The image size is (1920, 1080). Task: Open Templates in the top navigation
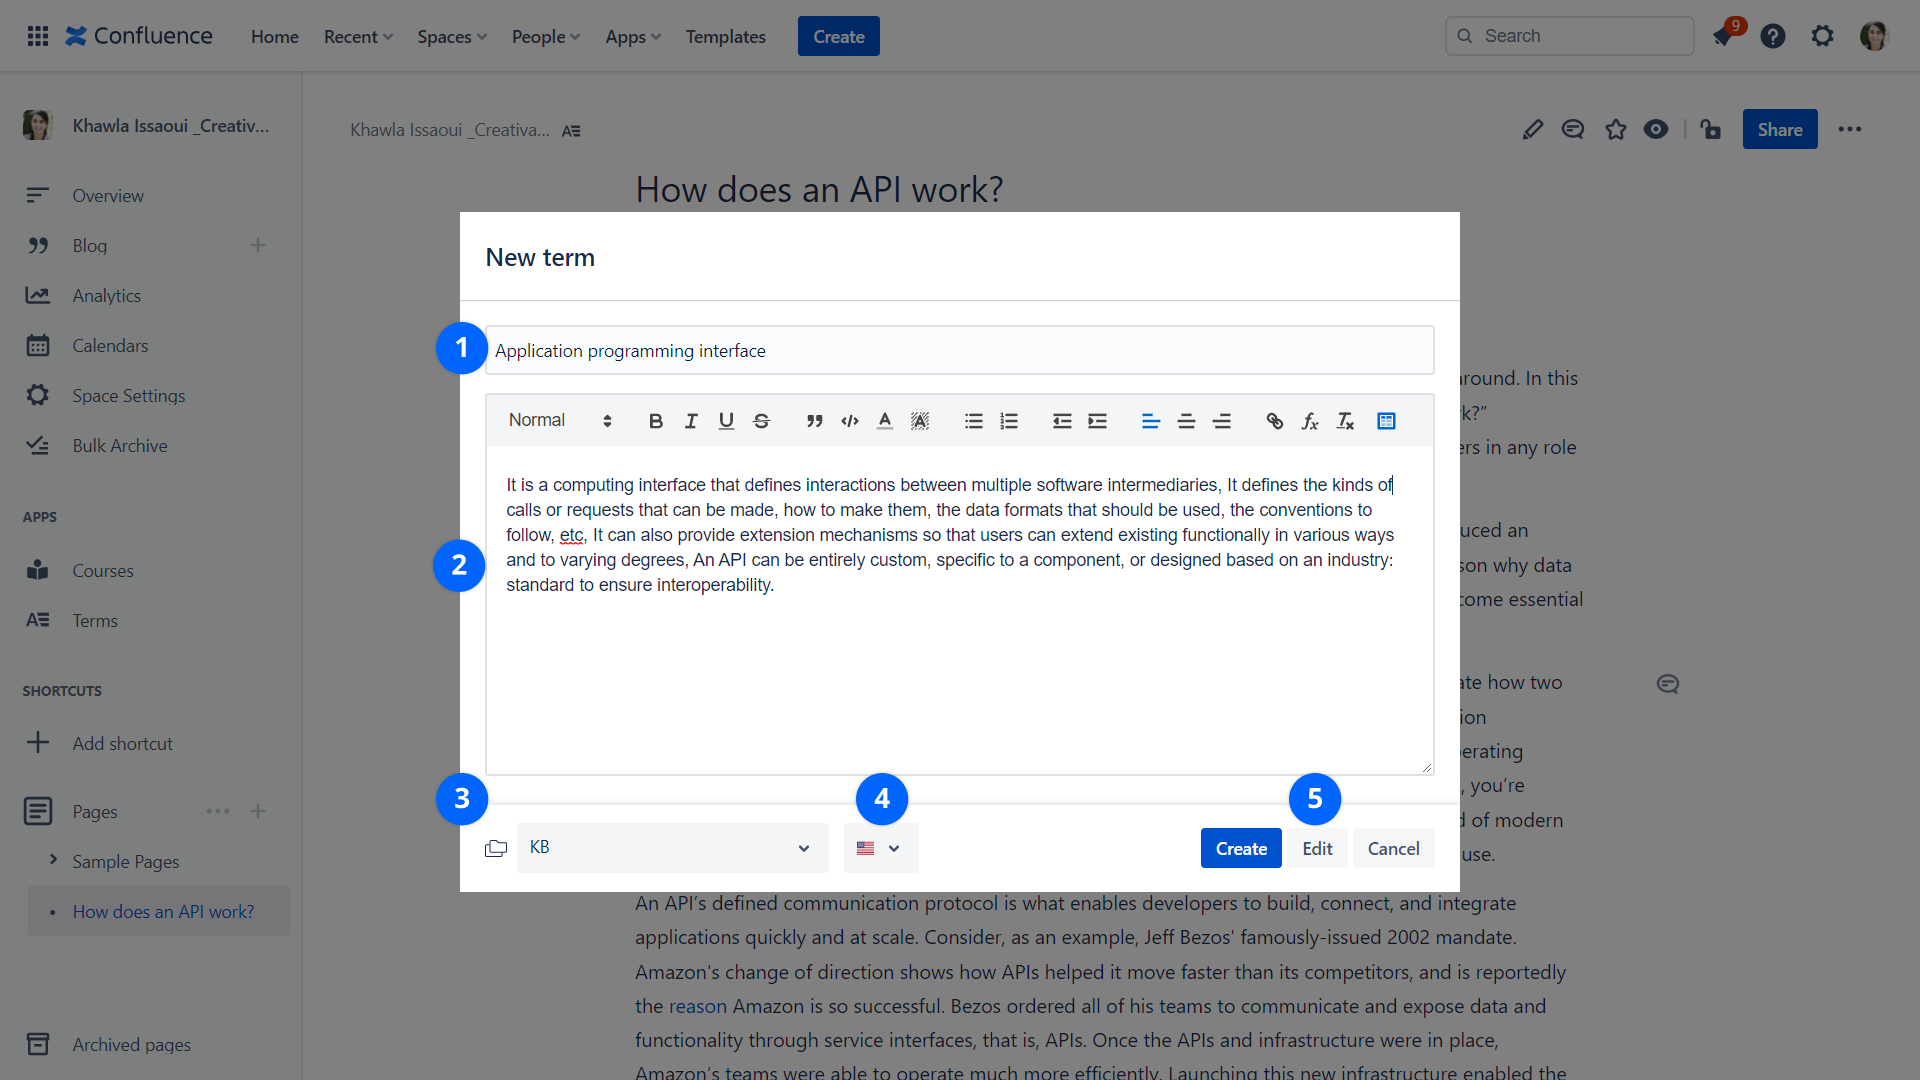(x=725, y=37)
